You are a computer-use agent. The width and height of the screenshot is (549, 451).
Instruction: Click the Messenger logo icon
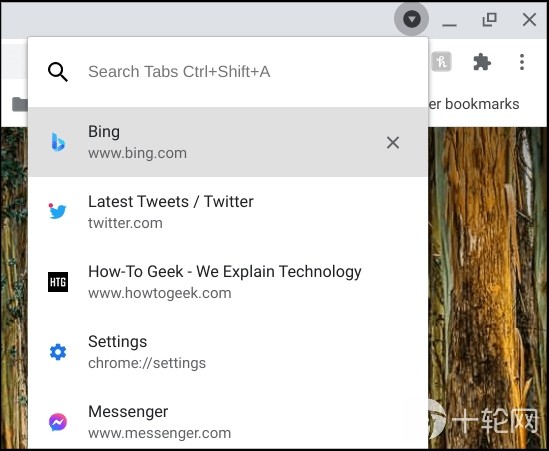pos(58,422)
